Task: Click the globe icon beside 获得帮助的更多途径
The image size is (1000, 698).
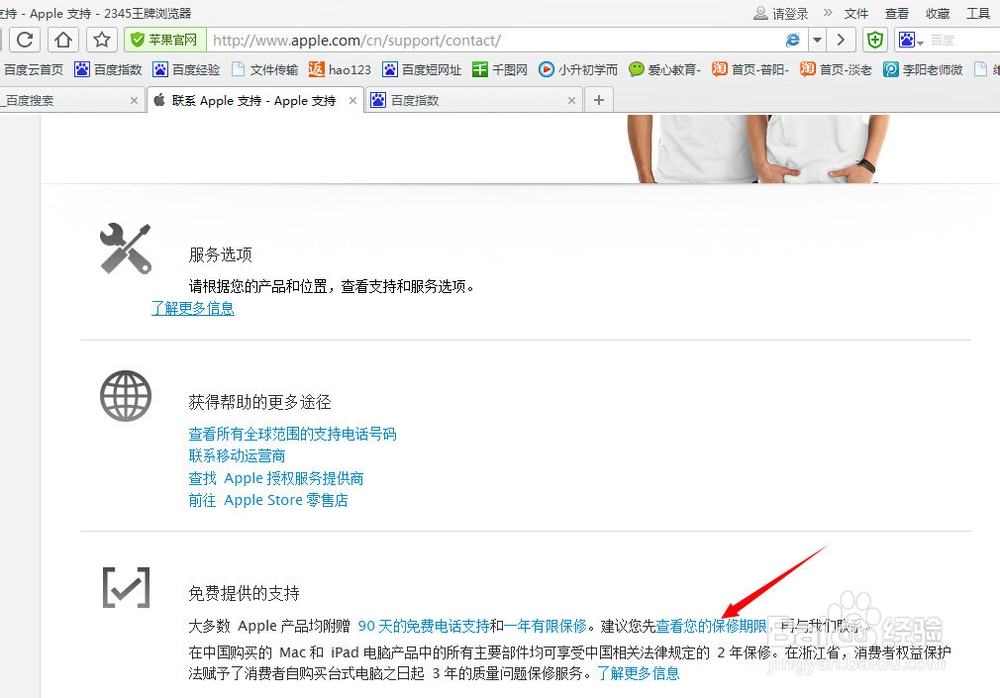Action: 126,396
